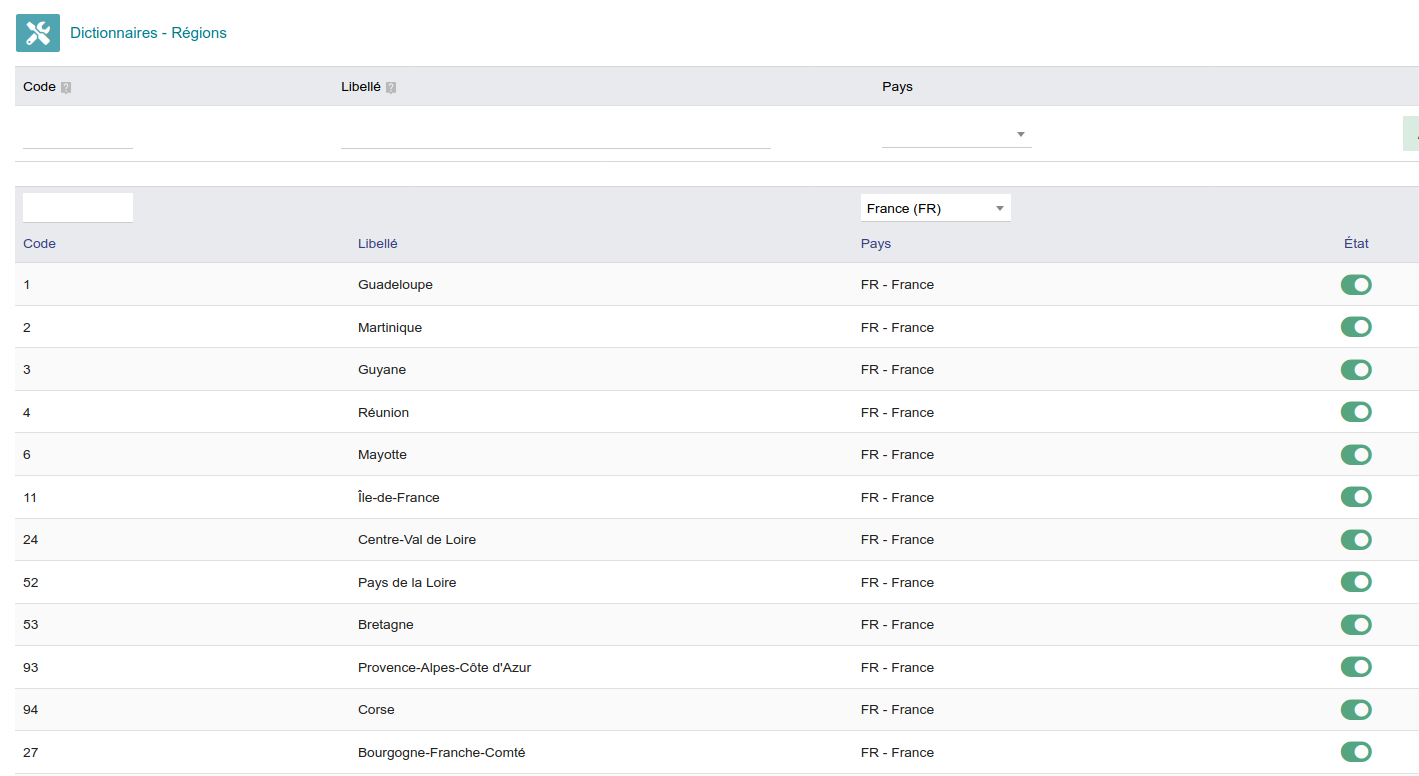Turn off the Bourgogne-Franche-Comté toggle
Viewport: 1419px width, 776px height.
[1356, 752]
